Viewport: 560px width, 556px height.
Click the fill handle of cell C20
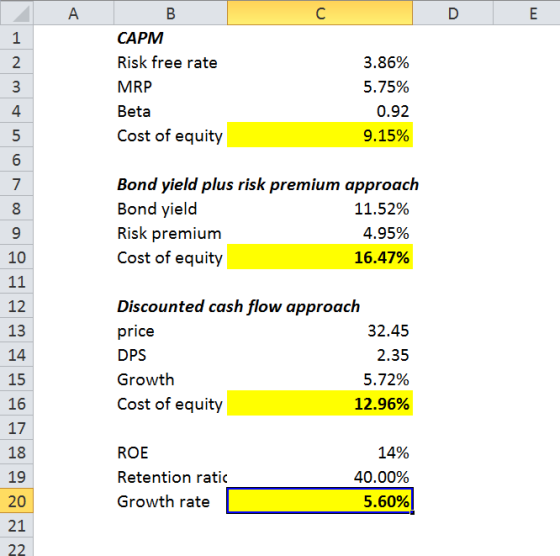pos(412,513)
